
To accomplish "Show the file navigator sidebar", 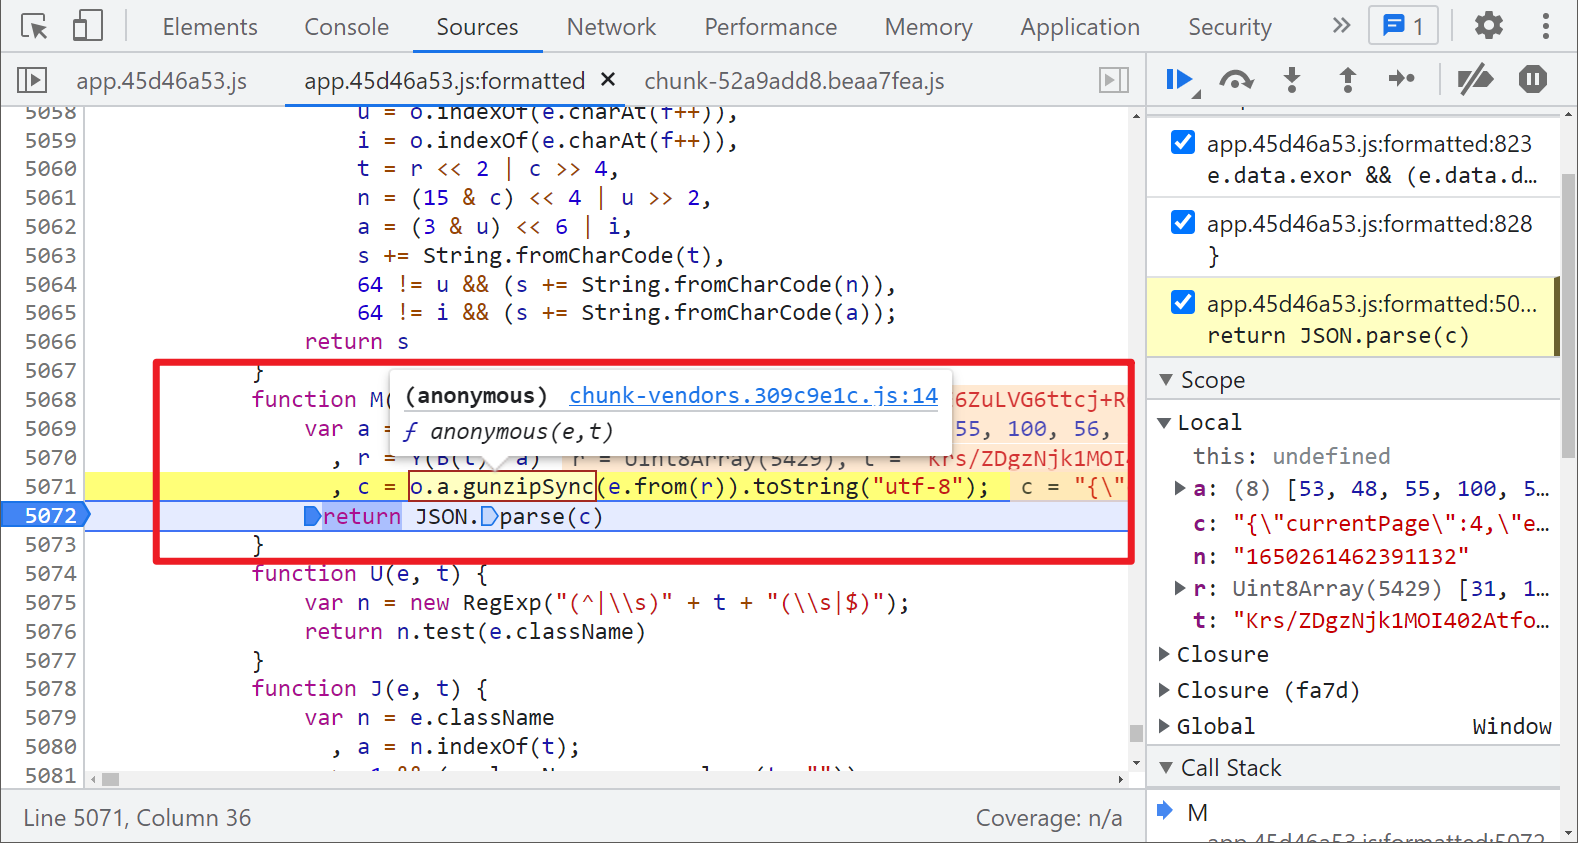I will point(32,80).
